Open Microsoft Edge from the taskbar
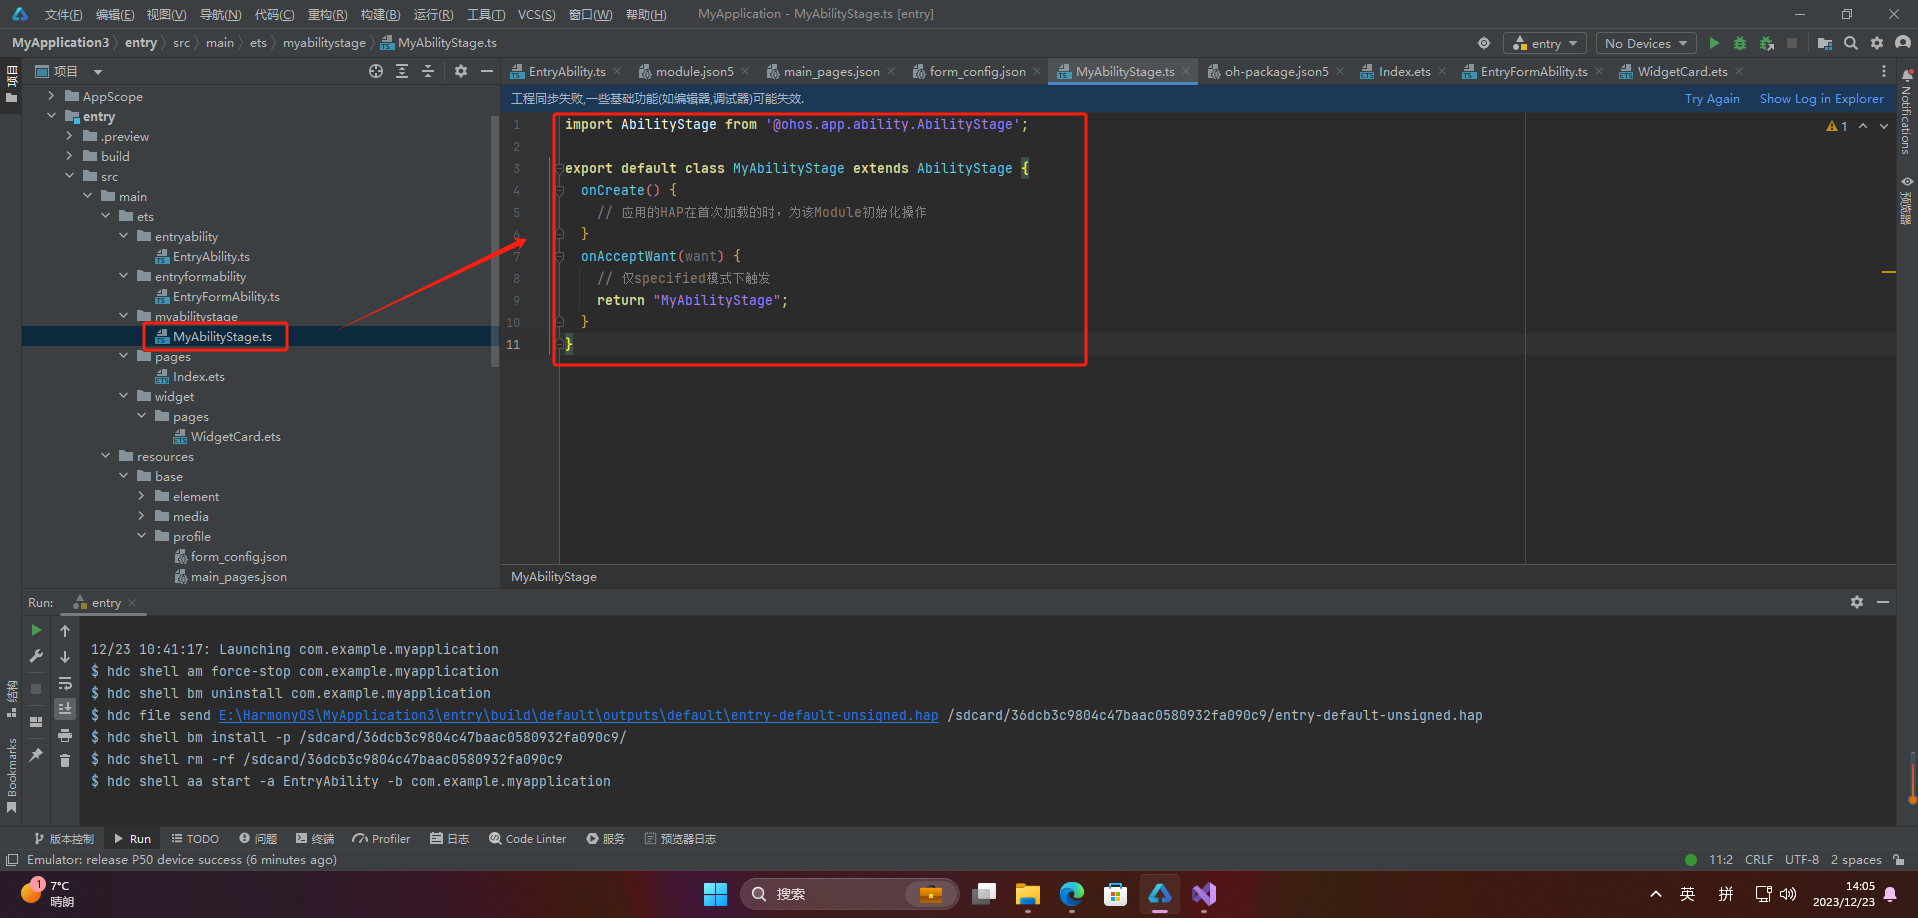 click(x=1071, y=894)
